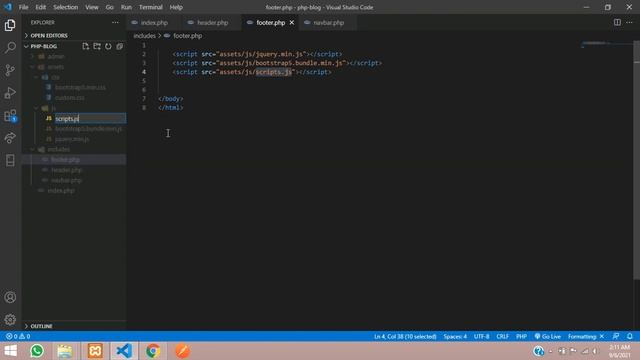Change language mode PHP
Screen dimensions: 640x360
(x=521, y=336)
